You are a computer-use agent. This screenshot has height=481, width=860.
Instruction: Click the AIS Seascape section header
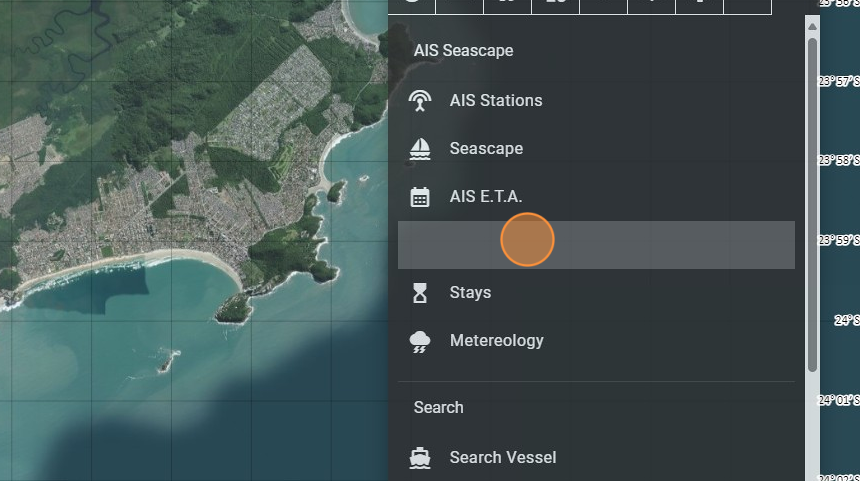pyautogui.click(x=463, y=51)
